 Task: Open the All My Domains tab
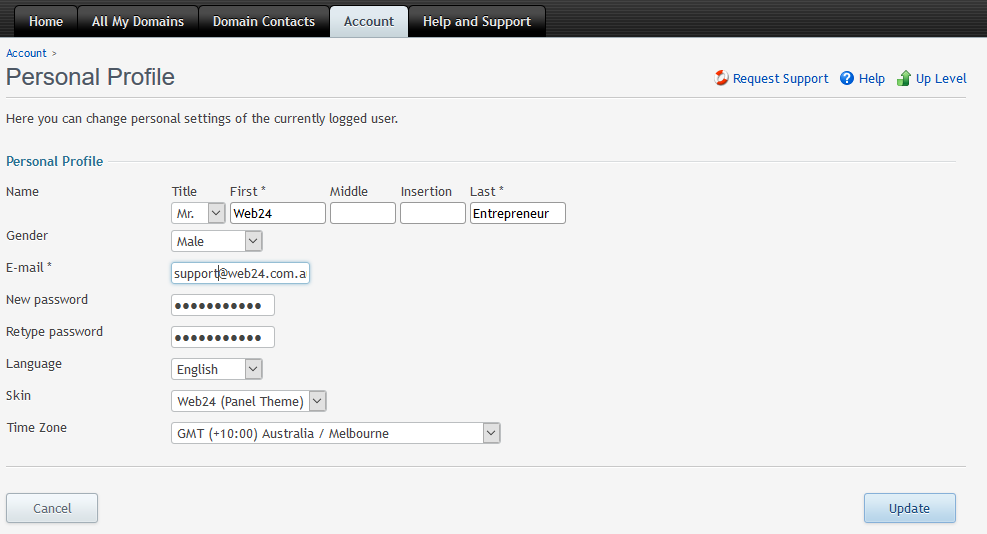coord(138,21)
